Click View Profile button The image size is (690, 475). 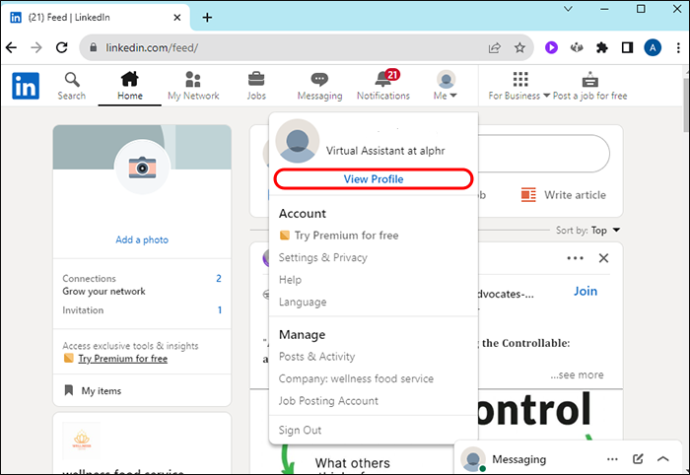pyautogui.click(x=373, y=179)
